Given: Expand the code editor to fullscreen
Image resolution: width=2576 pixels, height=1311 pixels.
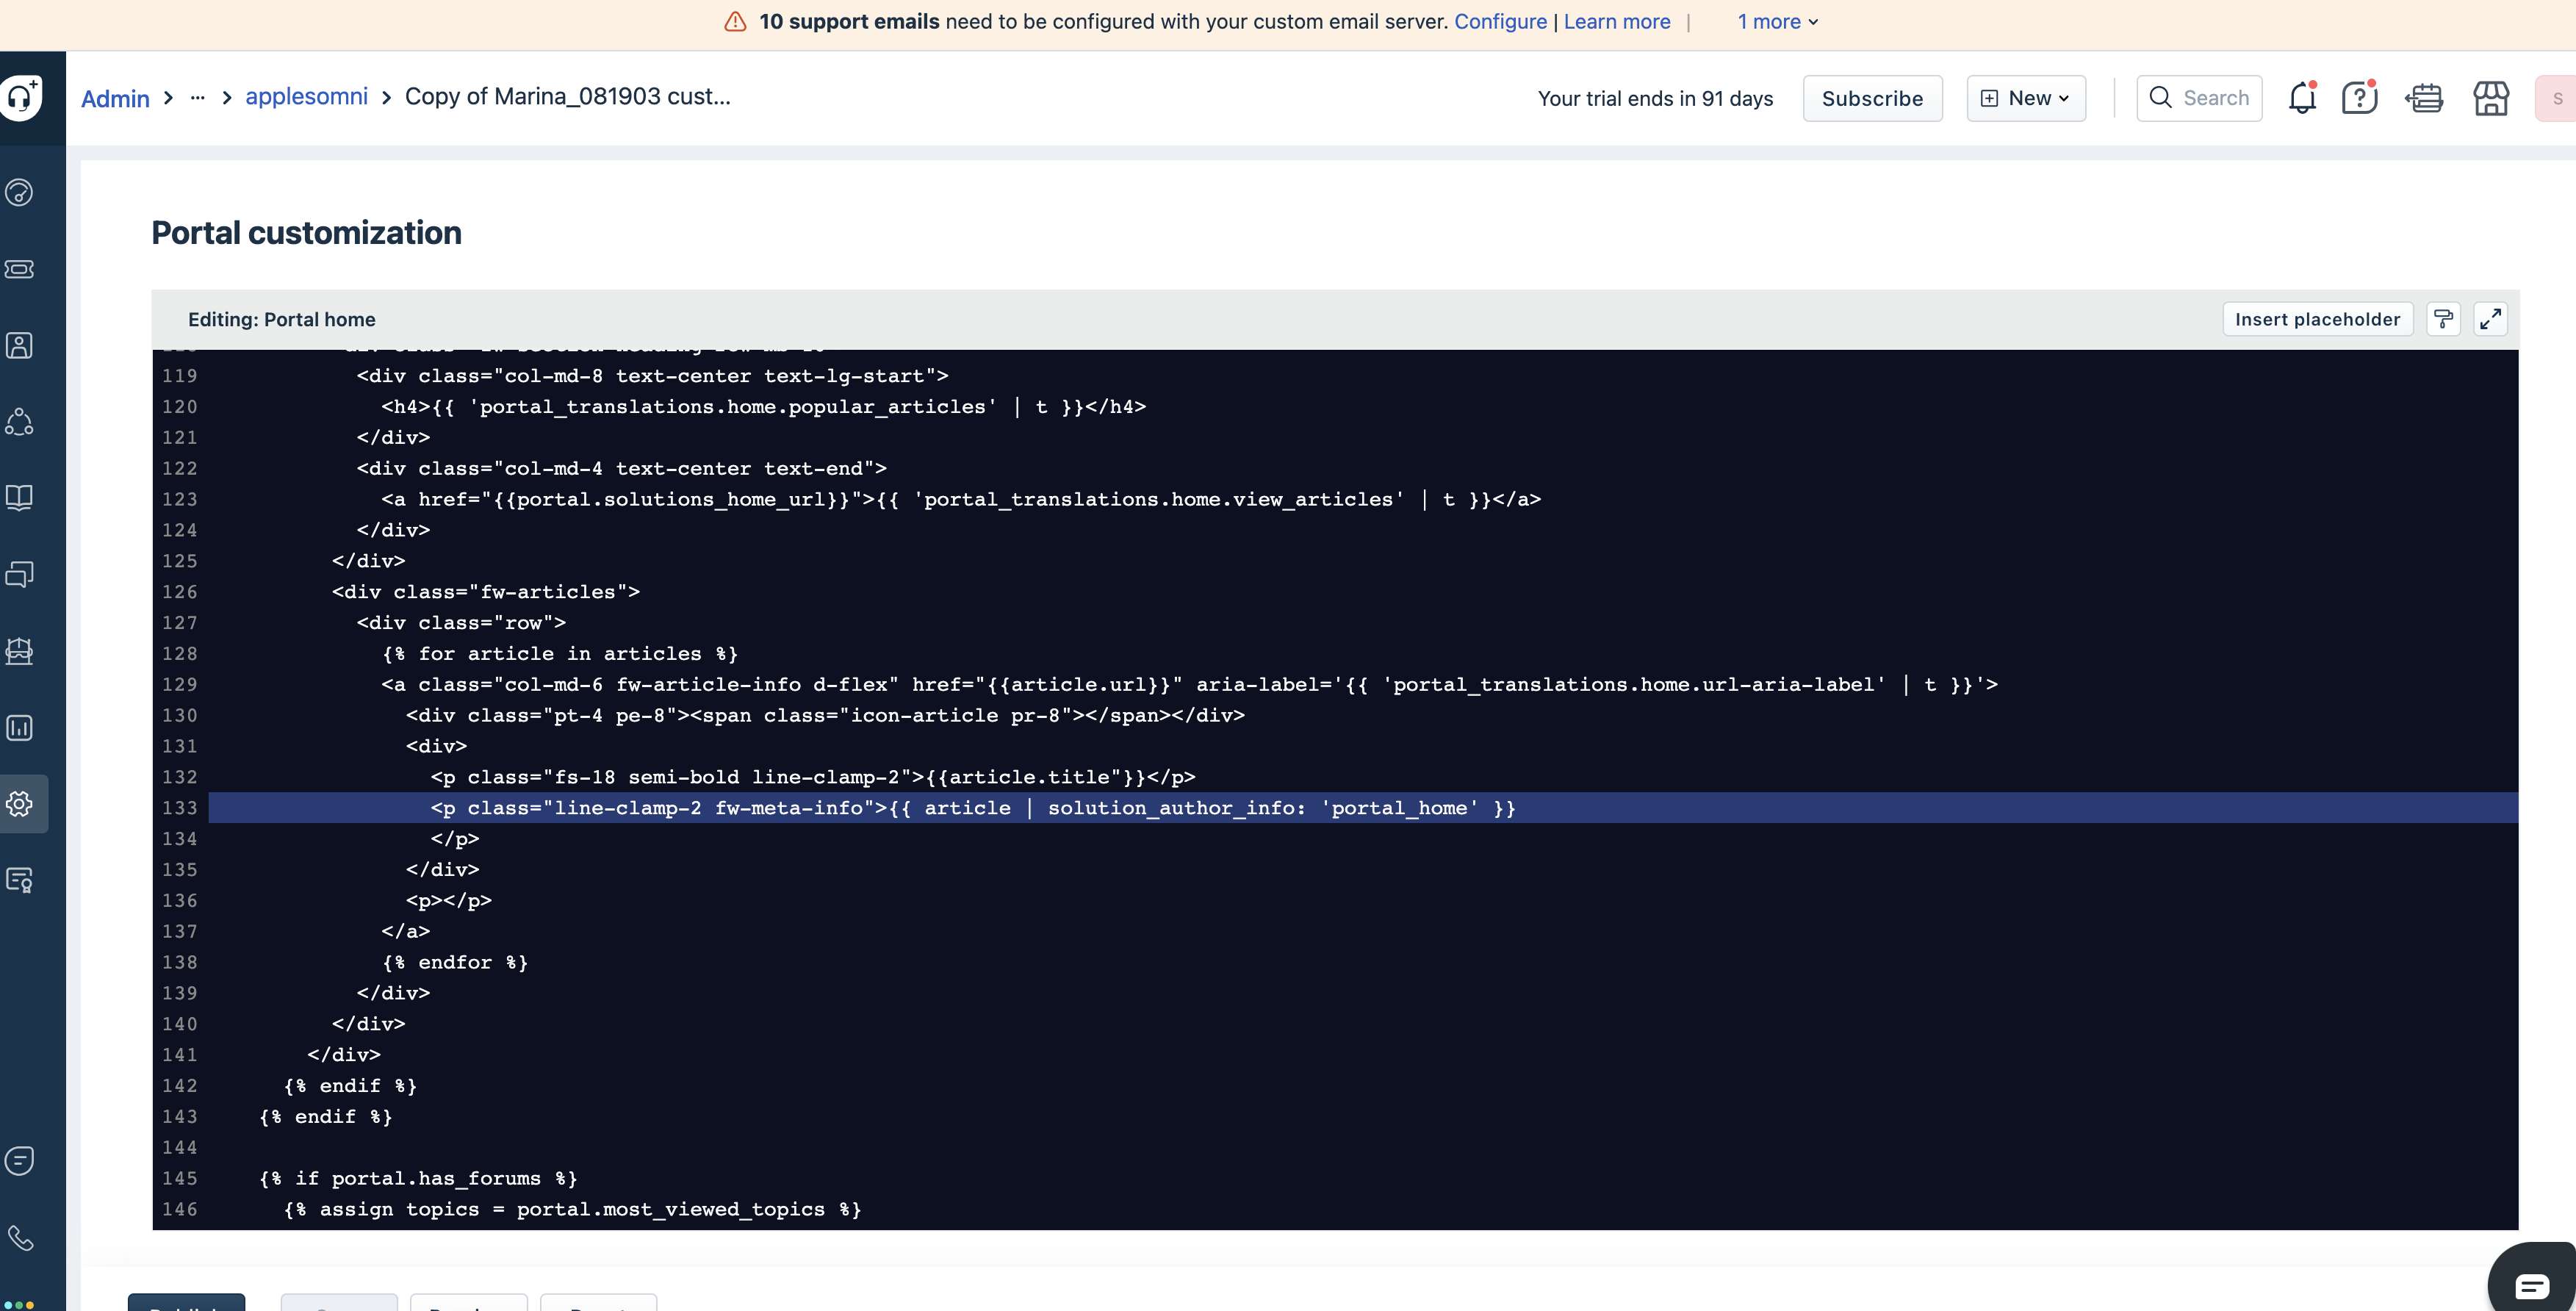Looking at the screenshot, I should tap(2490, 319).
